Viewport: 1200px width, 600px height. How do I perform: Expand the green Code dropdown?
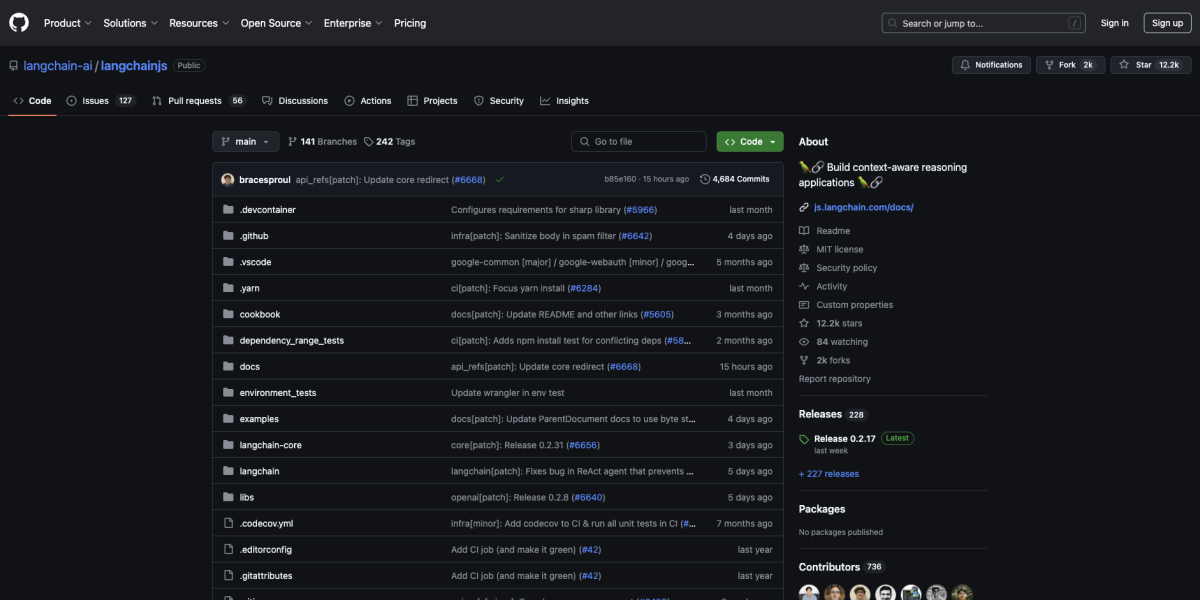749,141
